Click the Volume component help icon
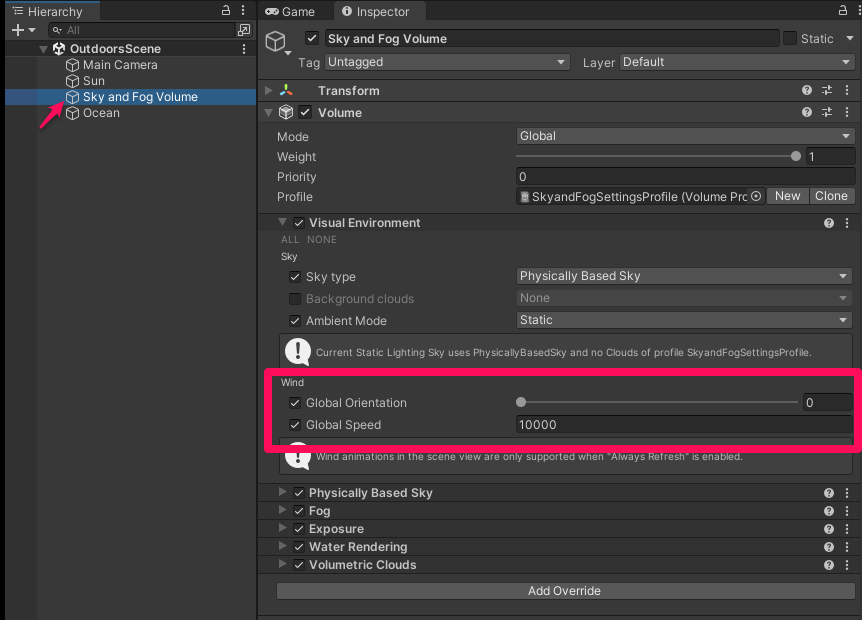The image size is (862, 620). (806, 112)
